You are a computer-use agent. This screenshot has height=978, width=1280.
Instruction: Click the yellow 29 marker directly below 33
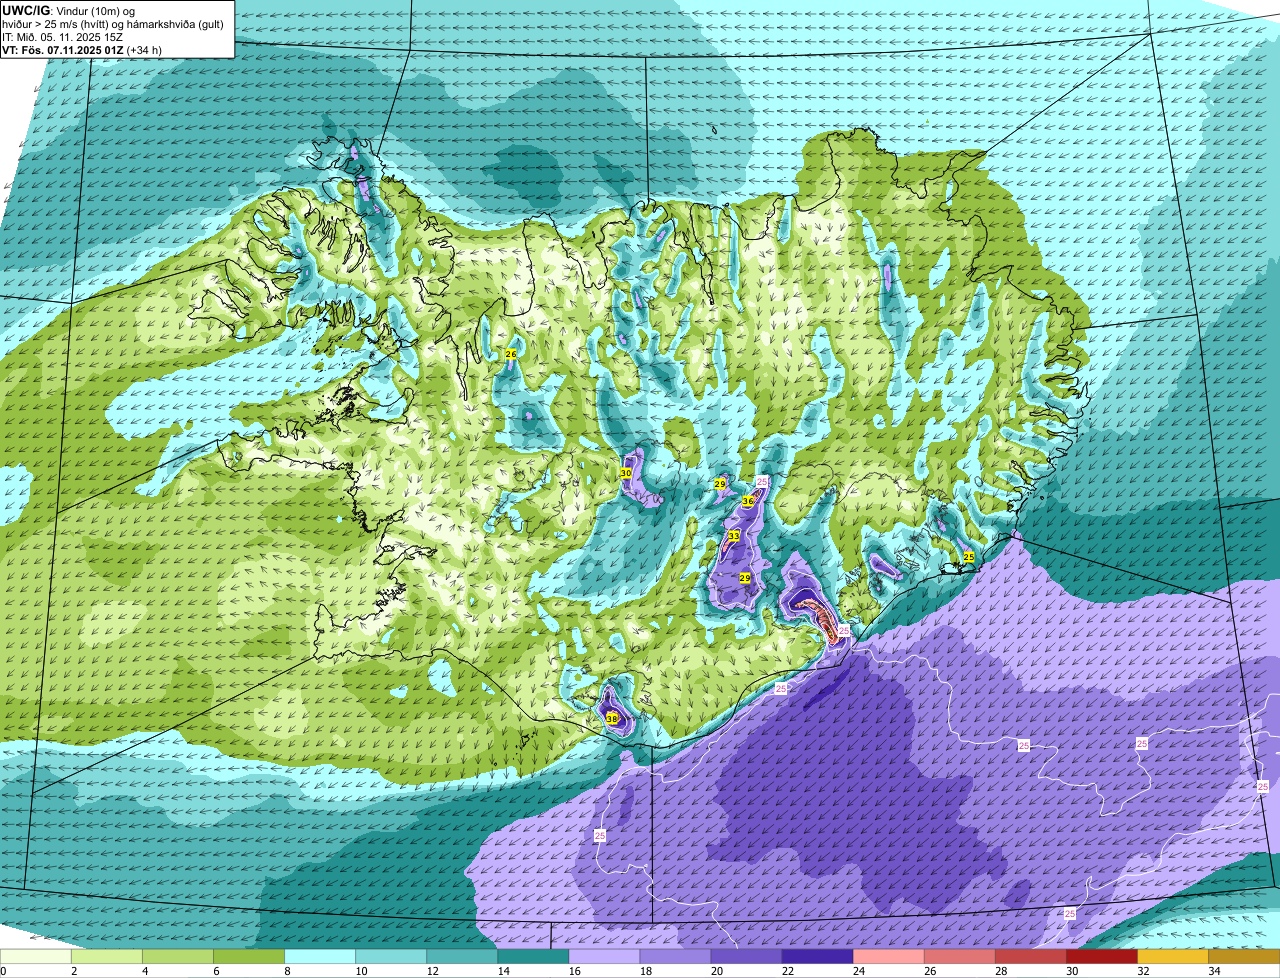click(744, 578)
